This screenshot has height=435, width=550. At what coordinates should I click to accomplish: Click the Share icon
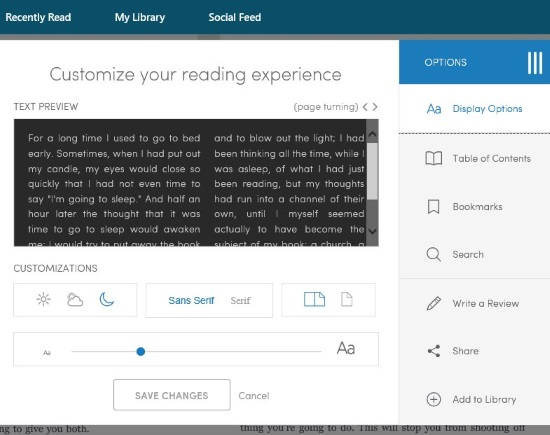click(x=434, y=351)
